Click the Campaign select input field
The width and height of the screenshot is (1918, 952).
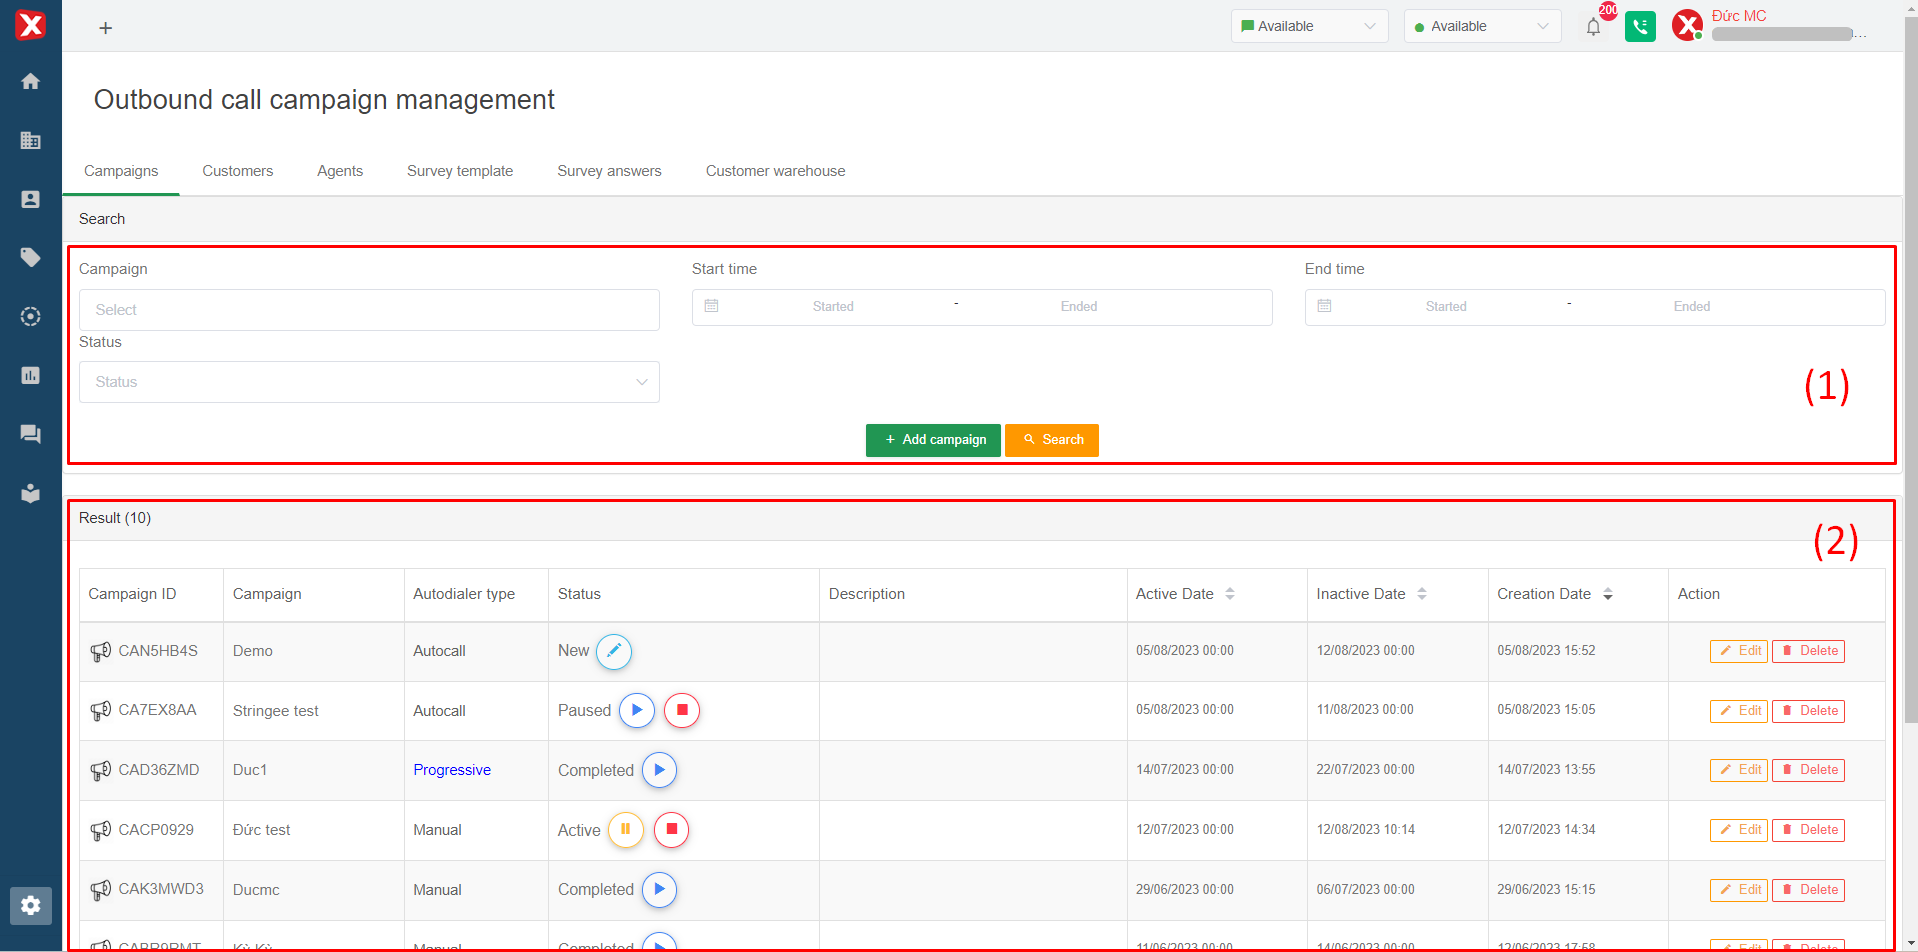tap(369, 310)
